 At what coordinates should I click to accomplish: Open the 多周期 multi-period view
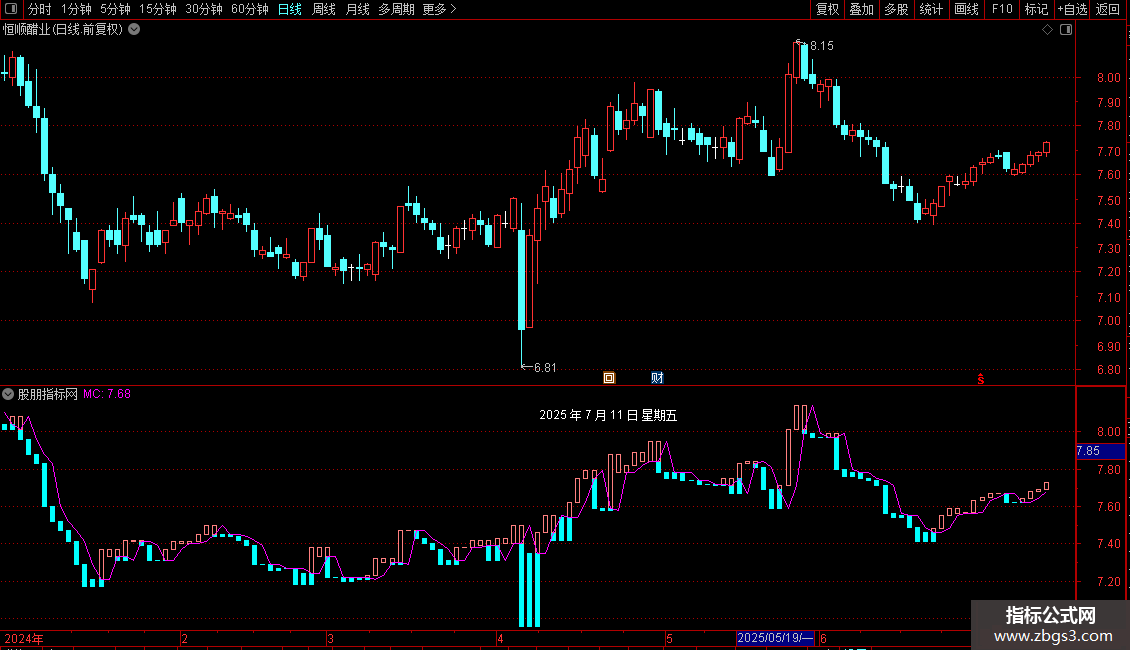(396, 9)
